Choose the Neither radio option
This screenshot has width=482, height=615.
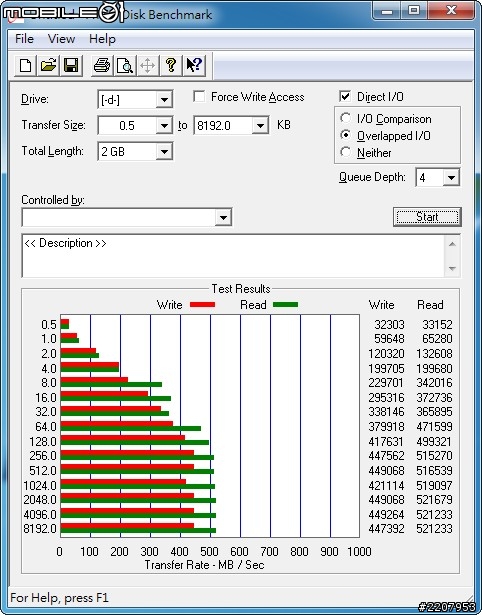point(346,152)
